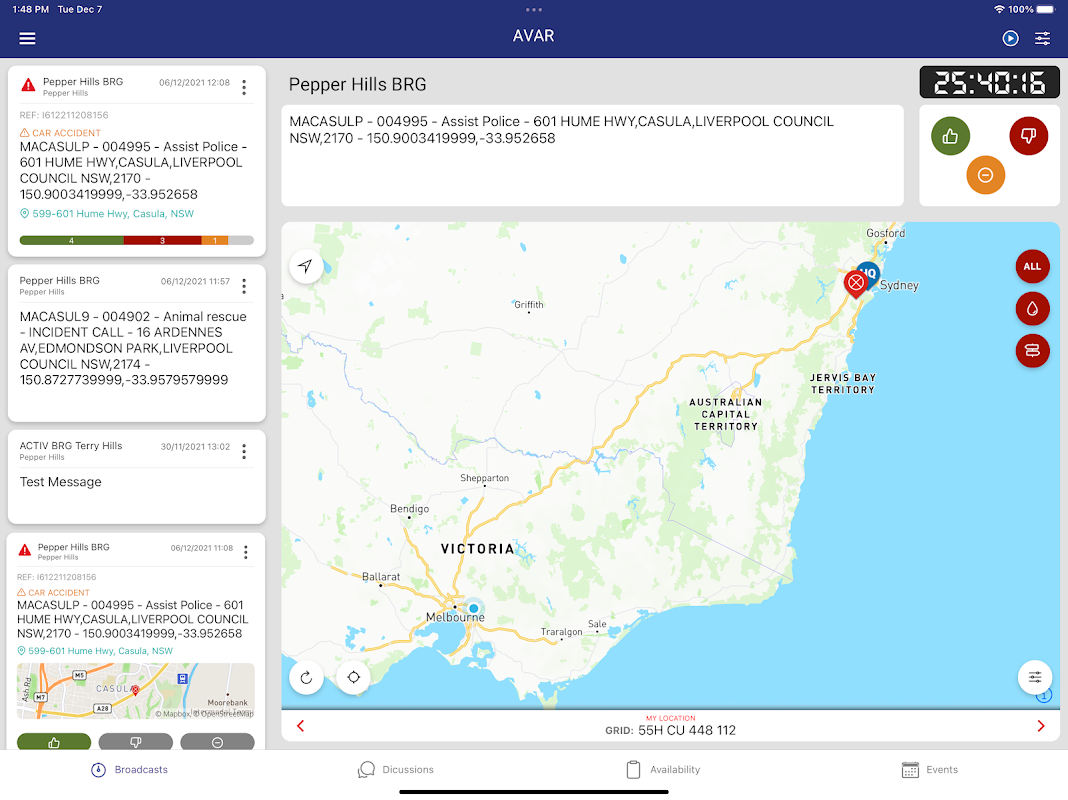Open options for first Pepper Hills broadcast
Image resolution: width=1068 pixels, height=800 pixels.
[x=244, y=88]
